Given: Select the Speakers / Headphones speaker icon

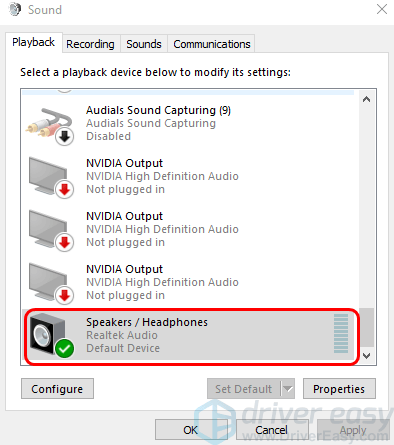Looking at the screenshot, I should [x=50, y=335].
